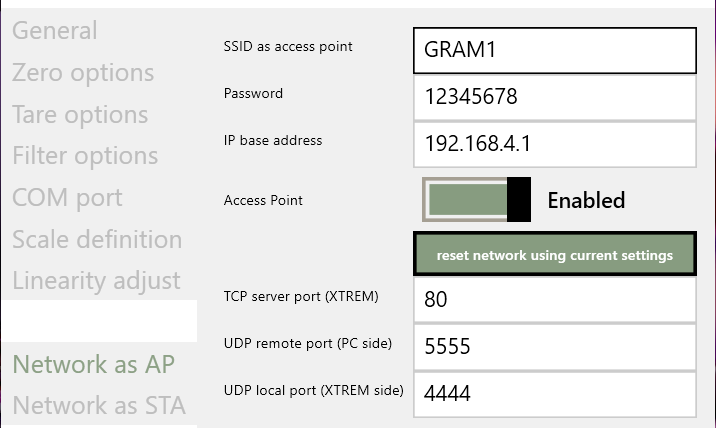The width and height of the screenshot is (716, 428).
Task: Select Network as AP section
Action: 94,364
